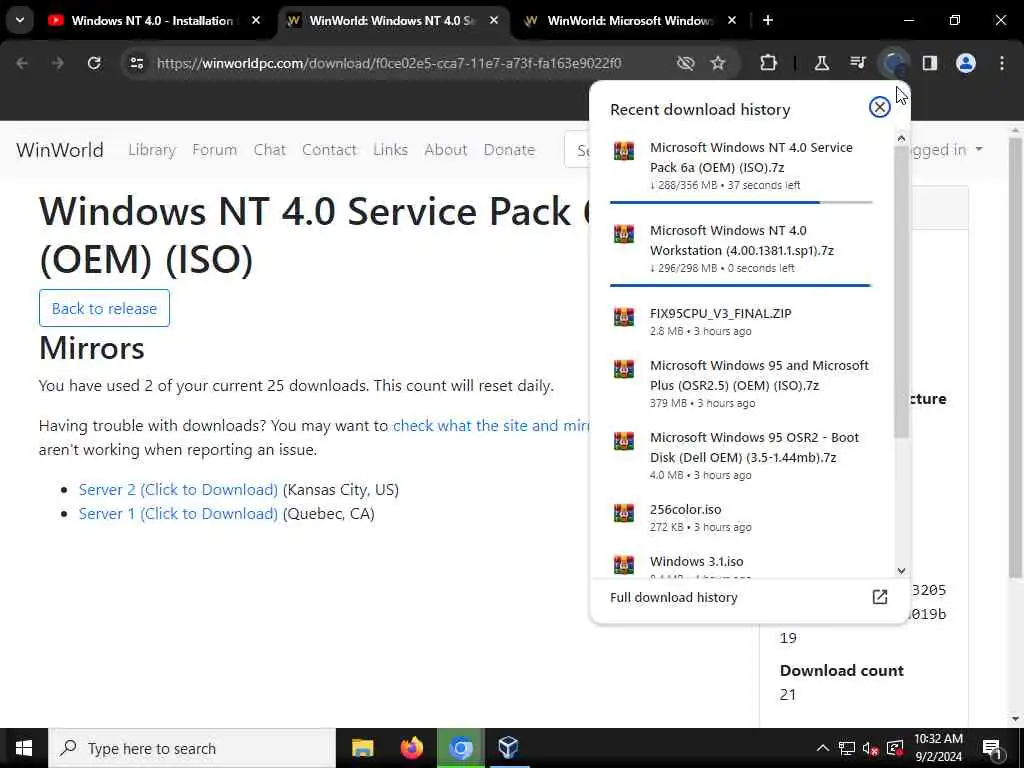Click the WinWorld brand logo link

[x=59, y=150]
